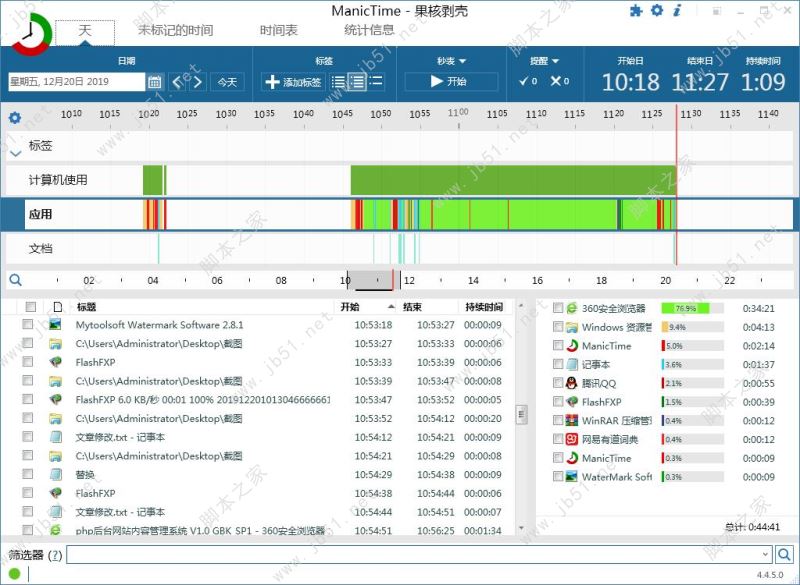Select the first tag list view icon

(338, 82)
